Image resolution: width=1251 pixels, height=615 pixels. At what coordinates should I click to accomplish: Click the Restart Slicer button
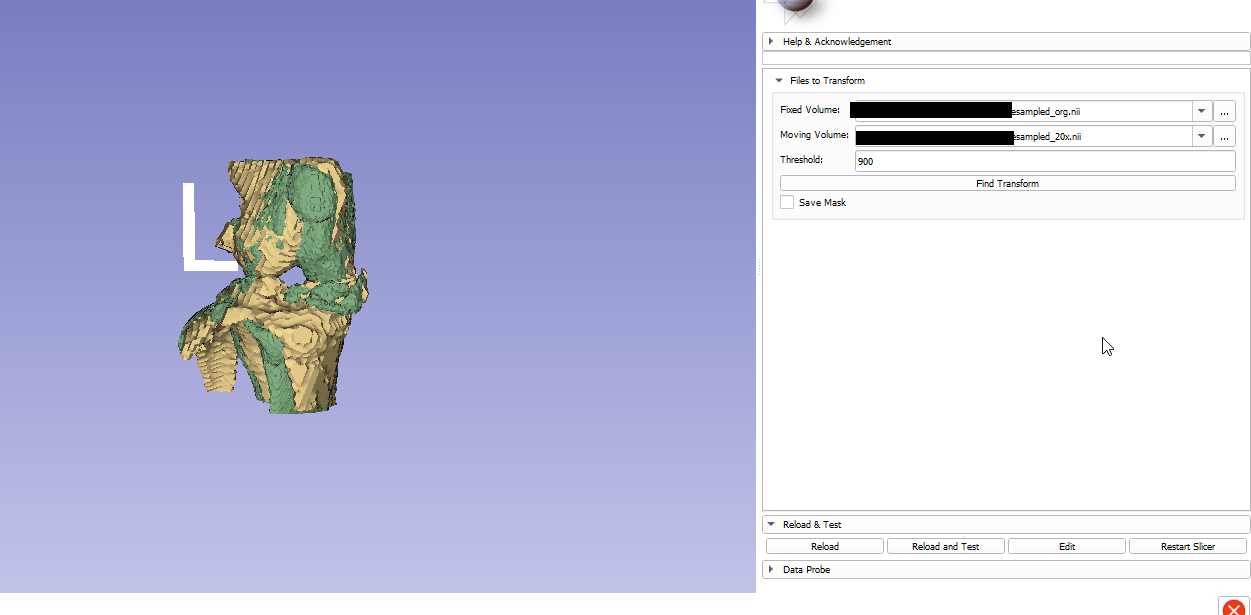[x=1188, y=547]
